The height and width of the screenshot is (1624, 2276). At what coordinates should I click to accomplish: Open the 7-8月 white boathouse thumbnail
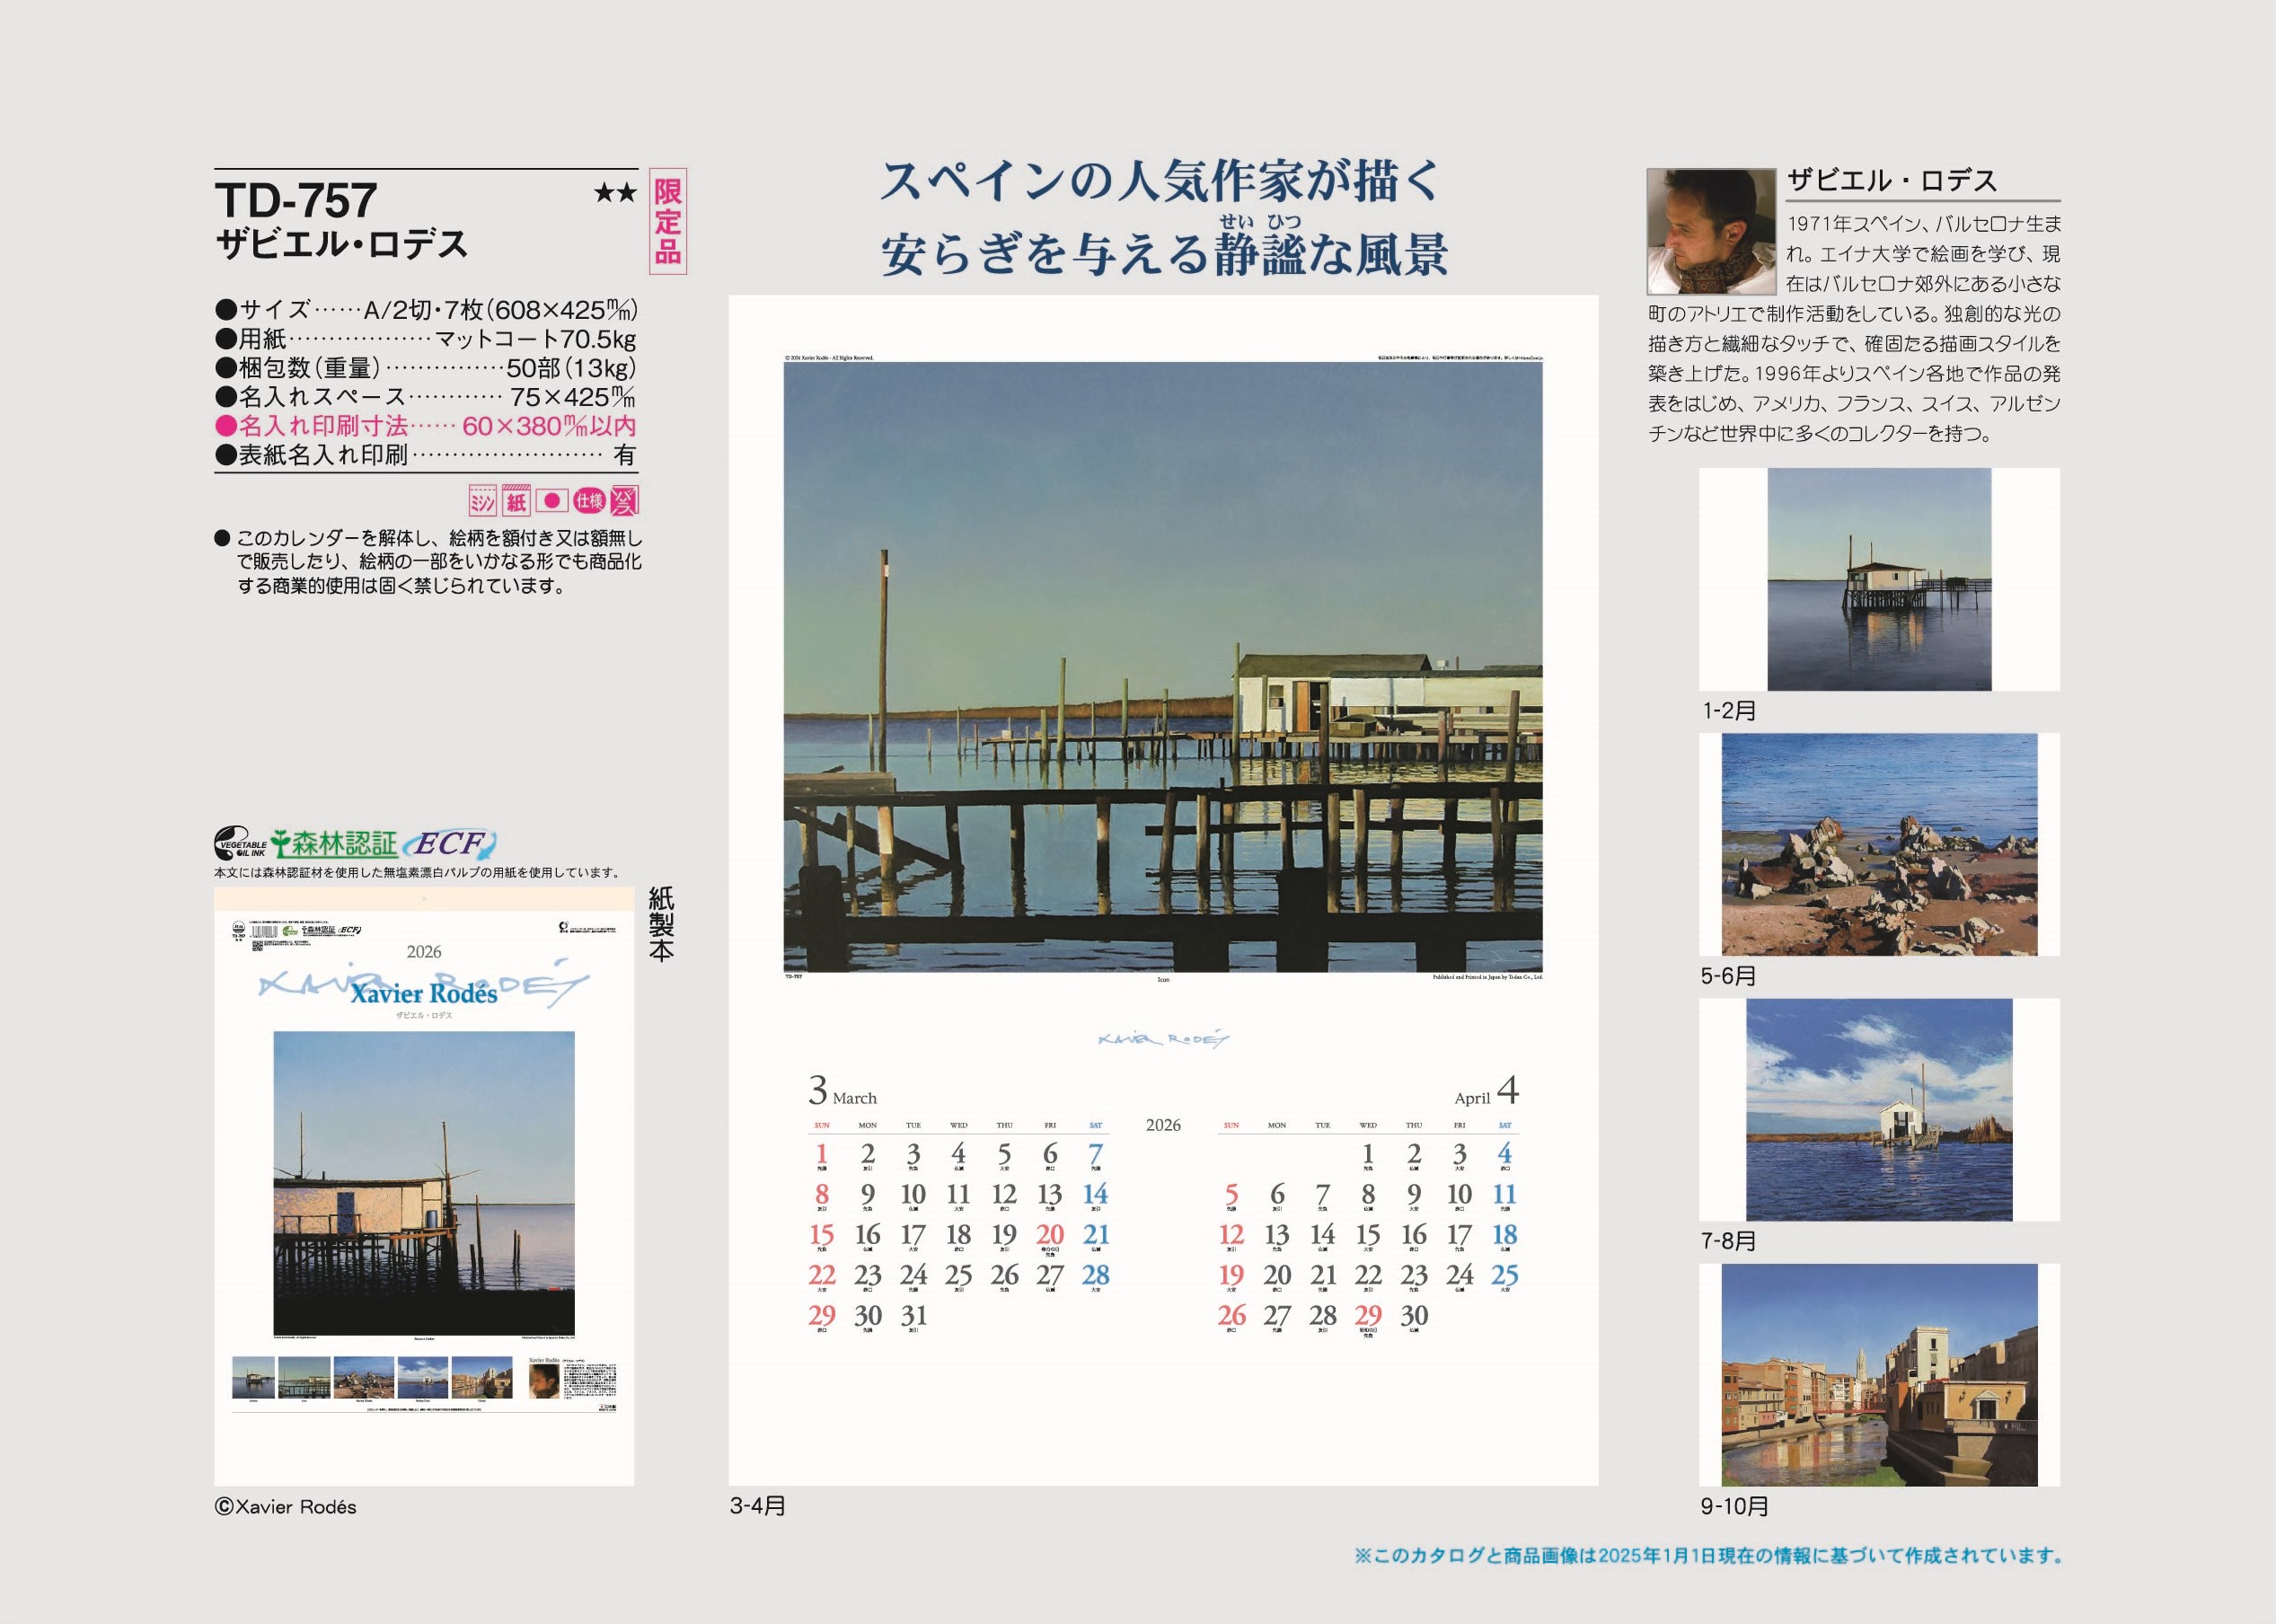tap(1879, 1109)
